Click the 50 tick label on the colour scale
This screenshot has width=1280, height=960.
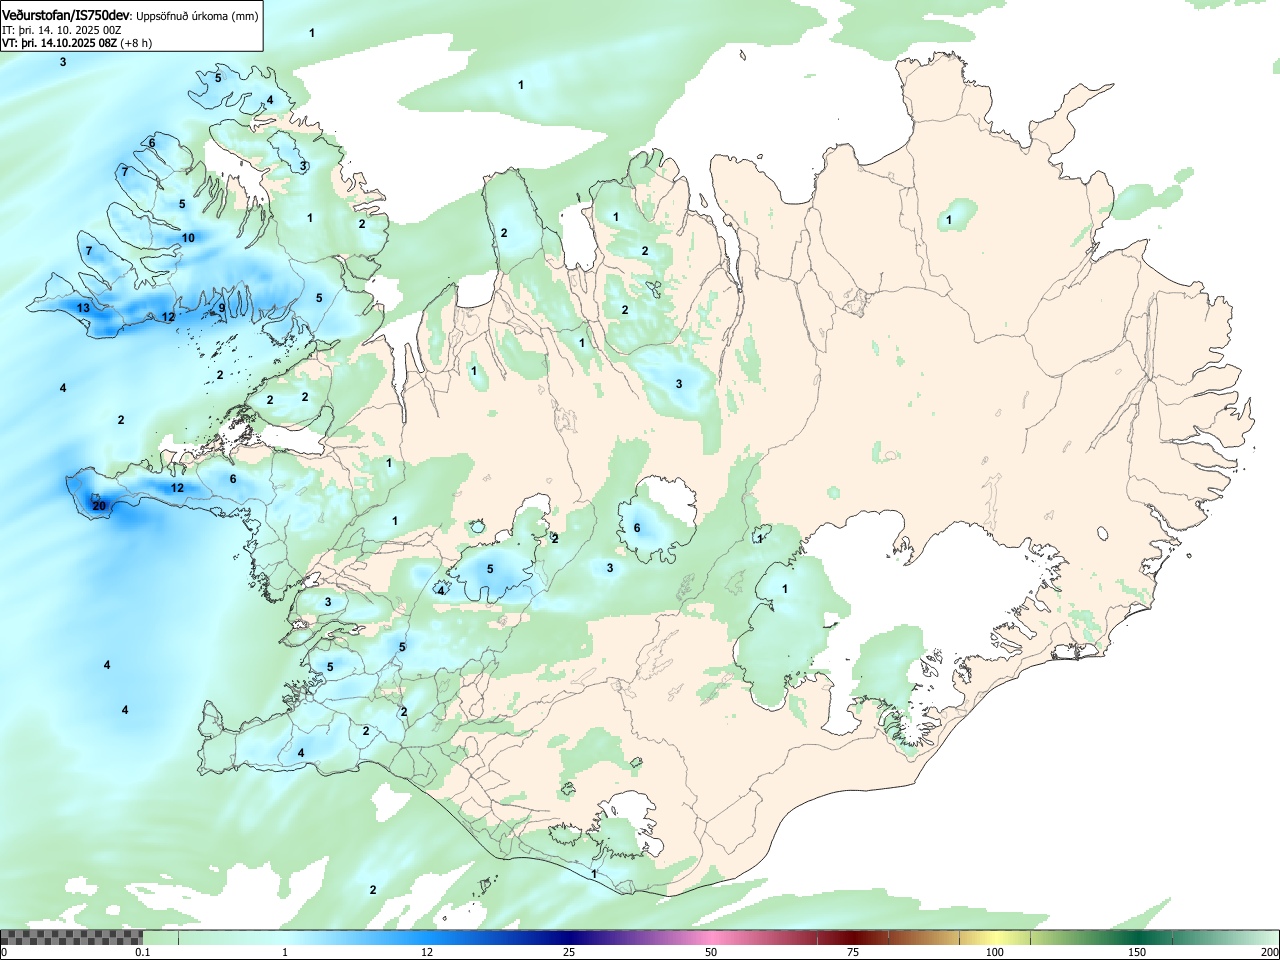tap(711, 952)
